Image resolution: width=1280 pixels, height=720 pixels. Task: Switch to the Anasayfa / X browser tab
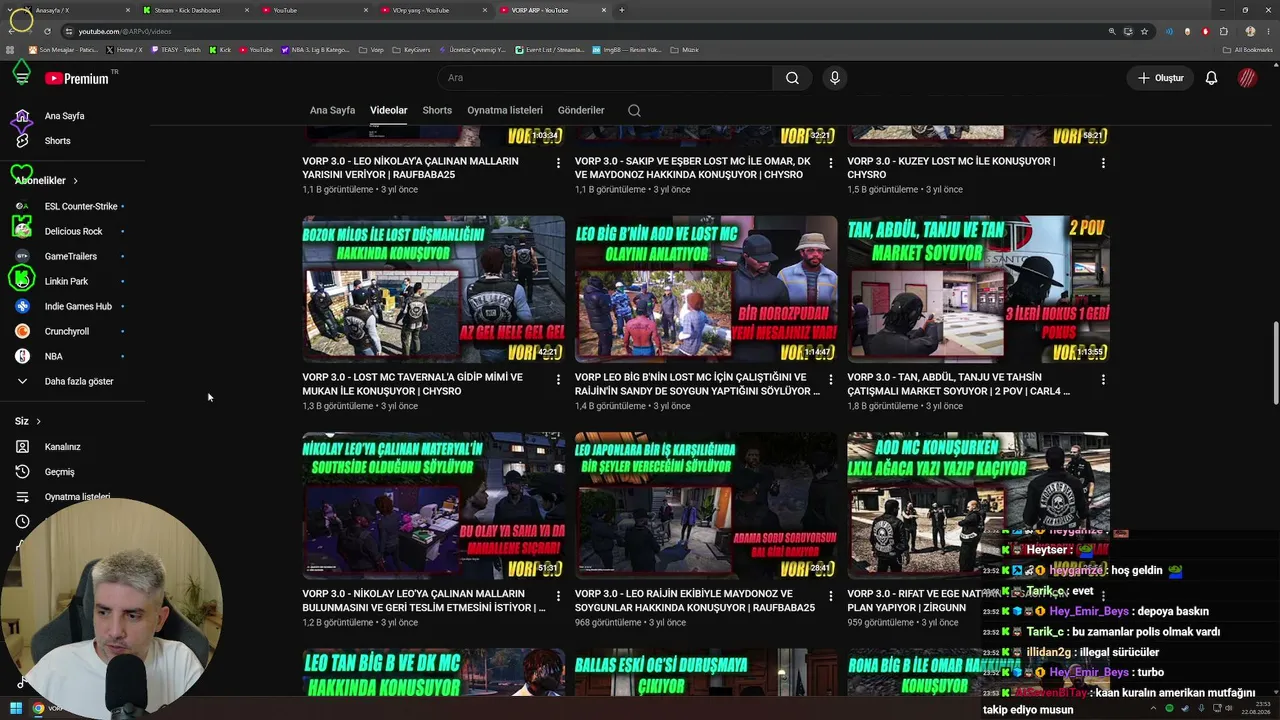pyautogui.click(x=76, y=10)
